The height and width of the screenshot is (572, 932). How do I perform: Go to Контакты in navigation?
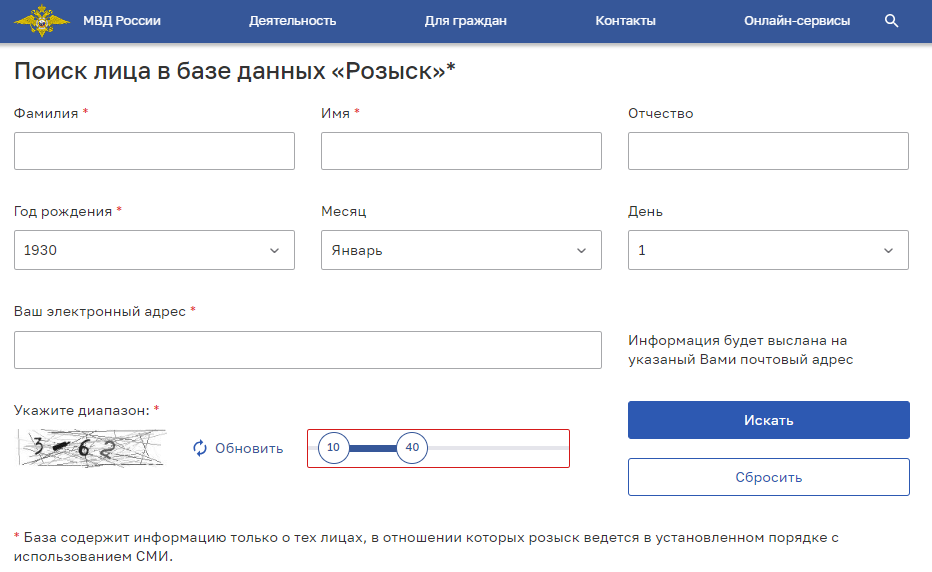point(625,21)
